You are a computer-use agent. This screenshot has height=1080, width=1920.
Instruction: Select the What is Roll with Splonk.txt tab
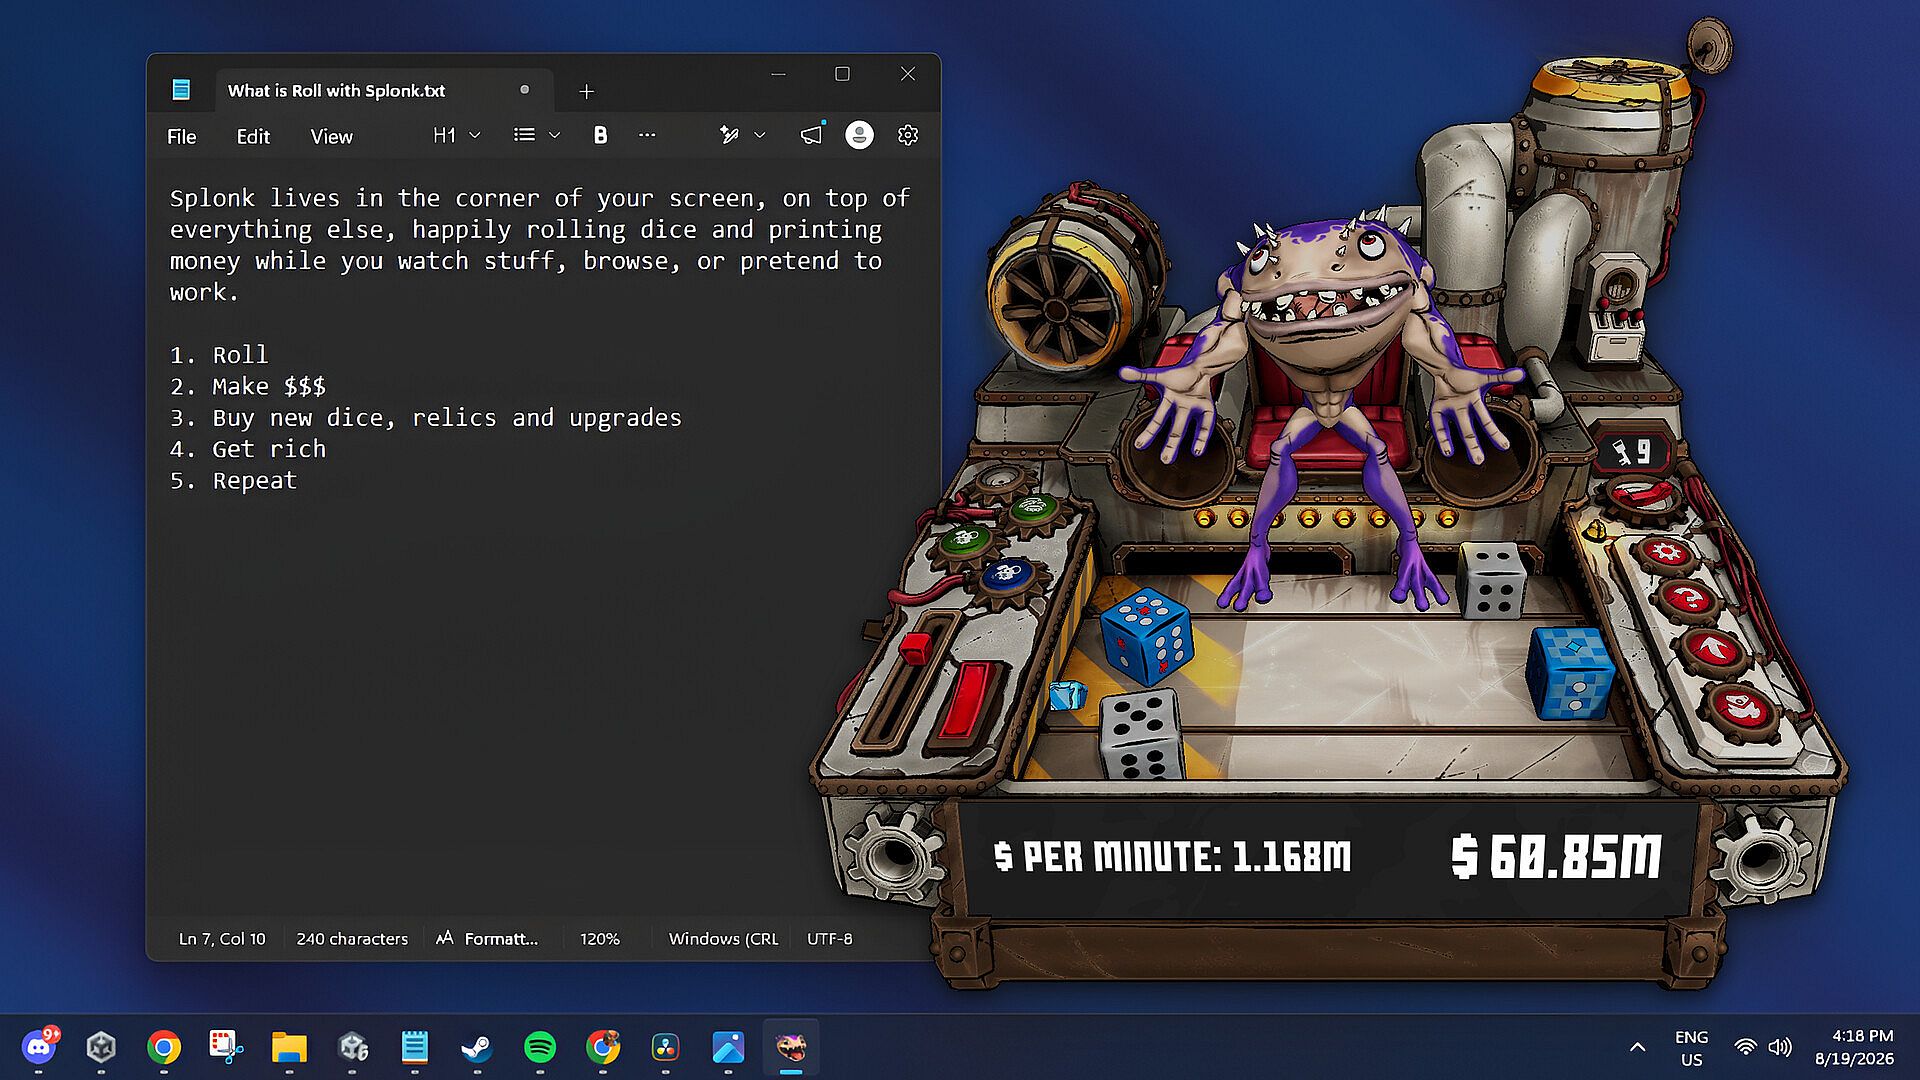click(x=384, y=90)
